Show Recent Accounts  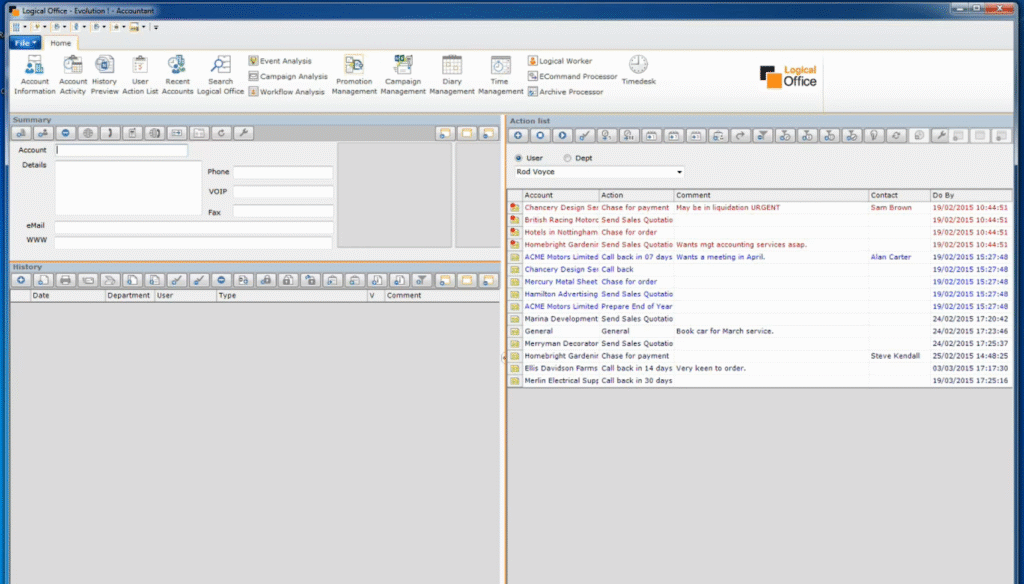177,75
